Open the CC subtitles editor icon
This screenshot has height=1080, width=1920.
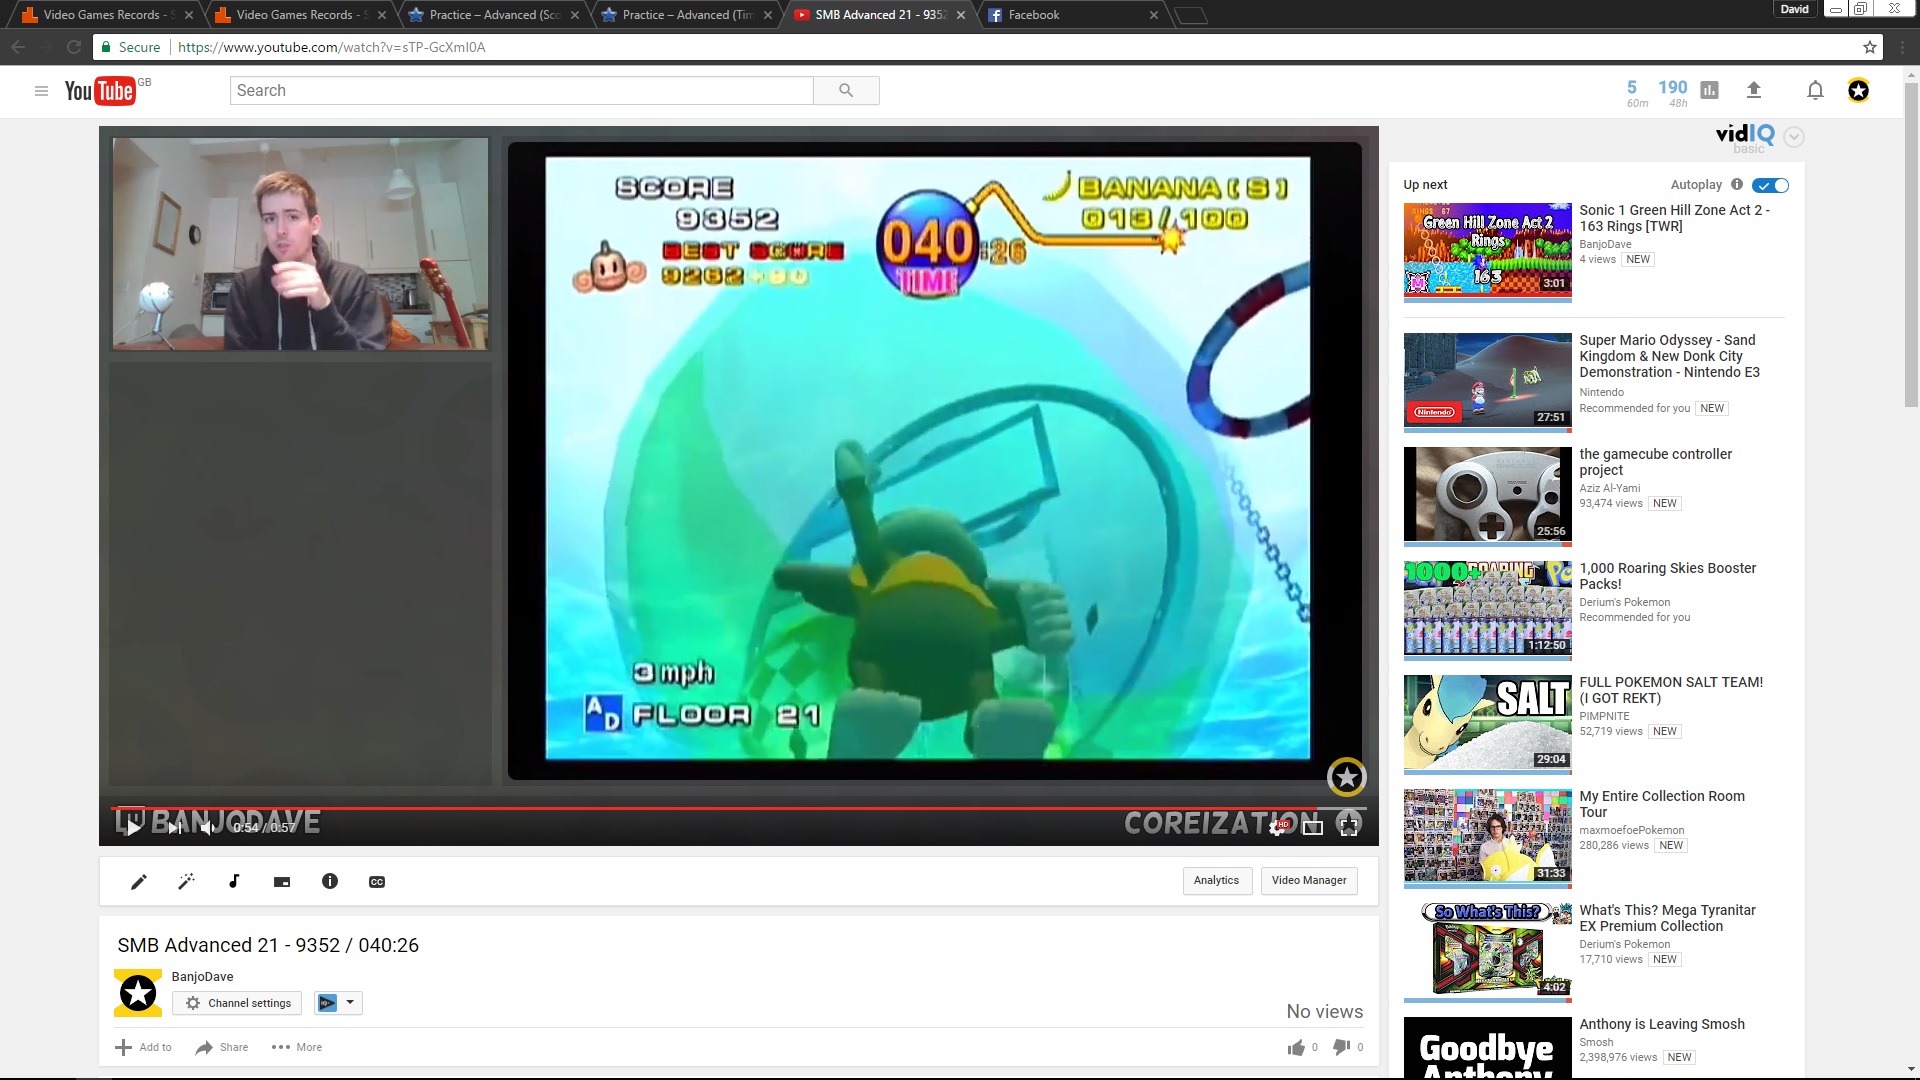[377, 881]
